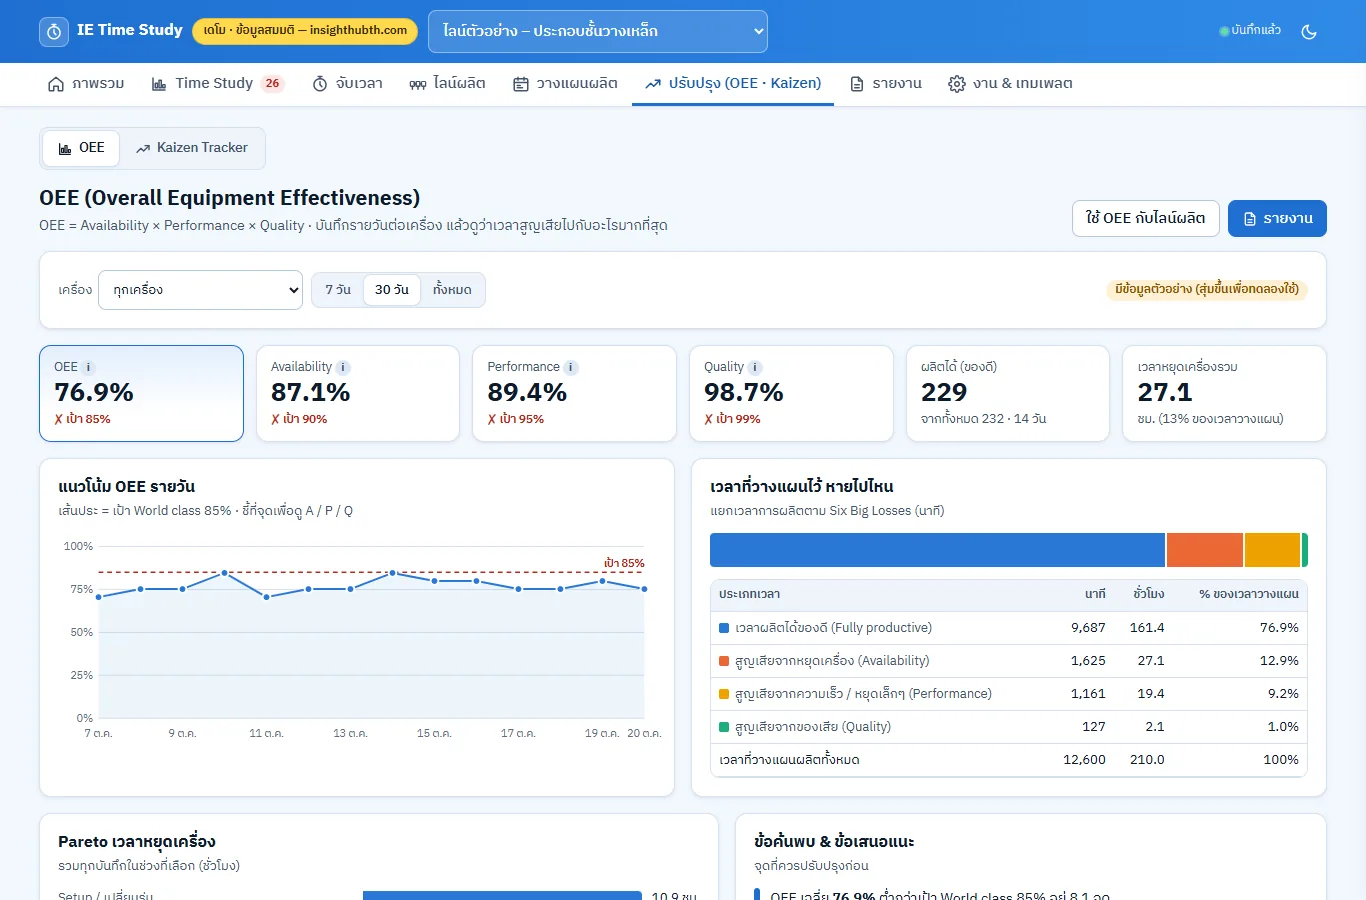Click the document icon beside รายงาน tab
Screen dimensions: 1366x900
857,84
